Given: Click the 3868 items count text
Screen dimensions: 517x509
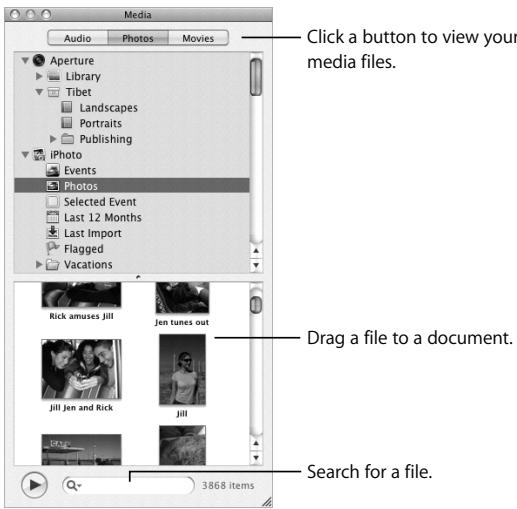Looking at the screenshot, I should tap(228, 485).
